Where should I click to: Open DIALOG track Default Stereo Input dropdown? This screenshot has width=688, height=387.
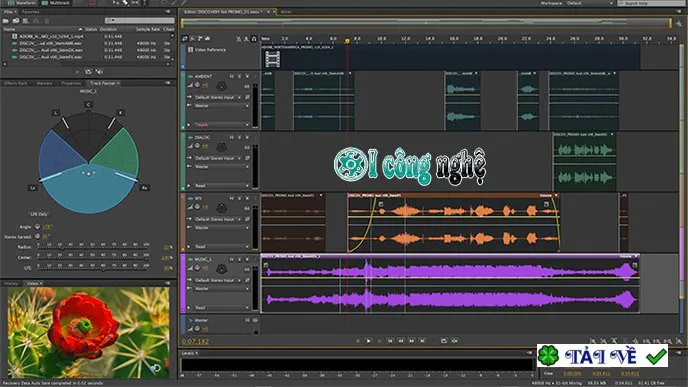(219, 158)
